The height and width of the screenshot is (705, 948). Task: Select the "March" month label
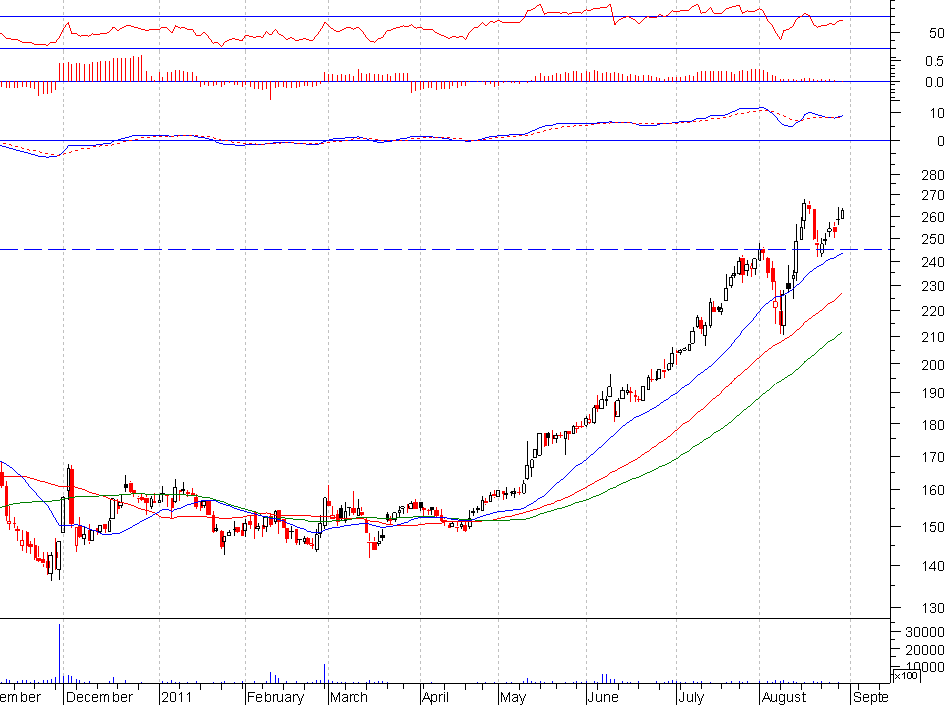coord(349,697)
